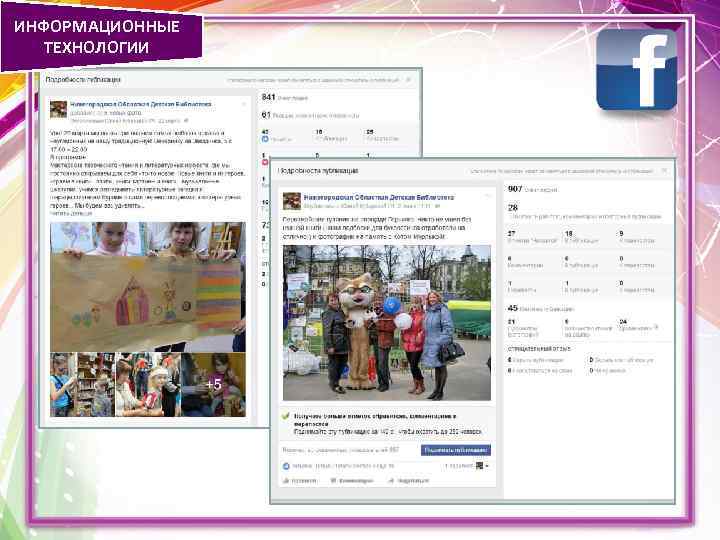Open the children's drawing photo in back post
Viewport: 720px width, 540px height.
[148, 287]
